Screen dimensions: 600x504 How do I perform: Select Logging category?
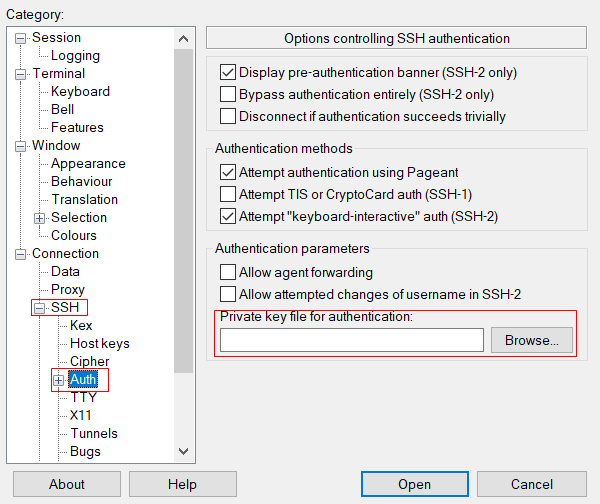pyautogui.click(x=75, y=56)
